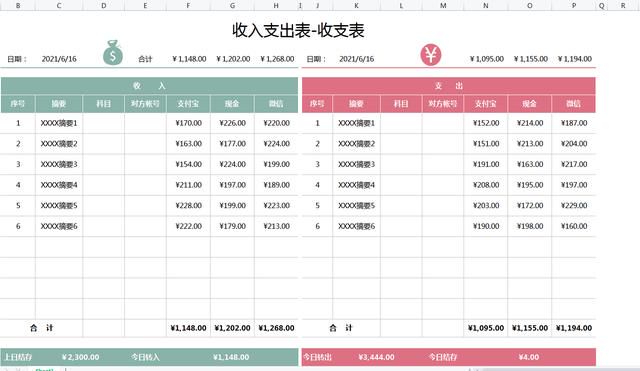Select income cell ¥177.00
640x371 pixels.
pyautogui.click(x=233, y=144)
